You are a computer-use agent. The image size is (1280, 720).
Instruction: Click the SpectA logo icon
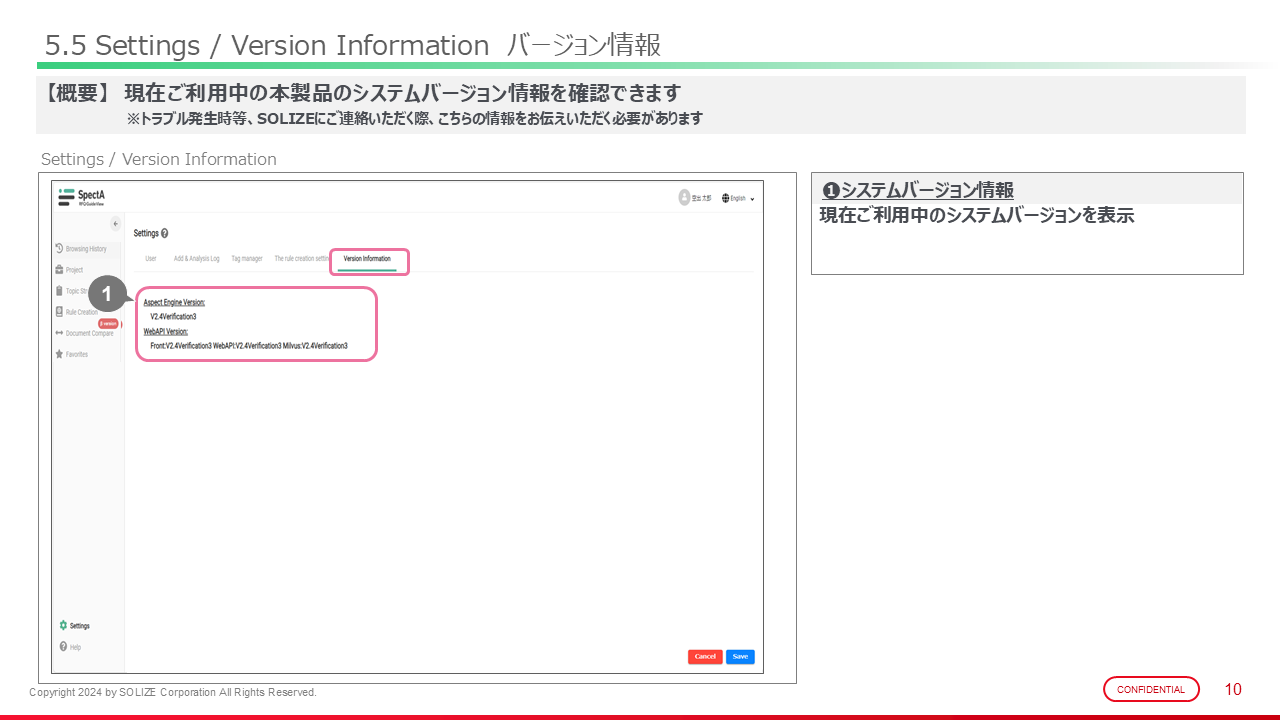65,197
